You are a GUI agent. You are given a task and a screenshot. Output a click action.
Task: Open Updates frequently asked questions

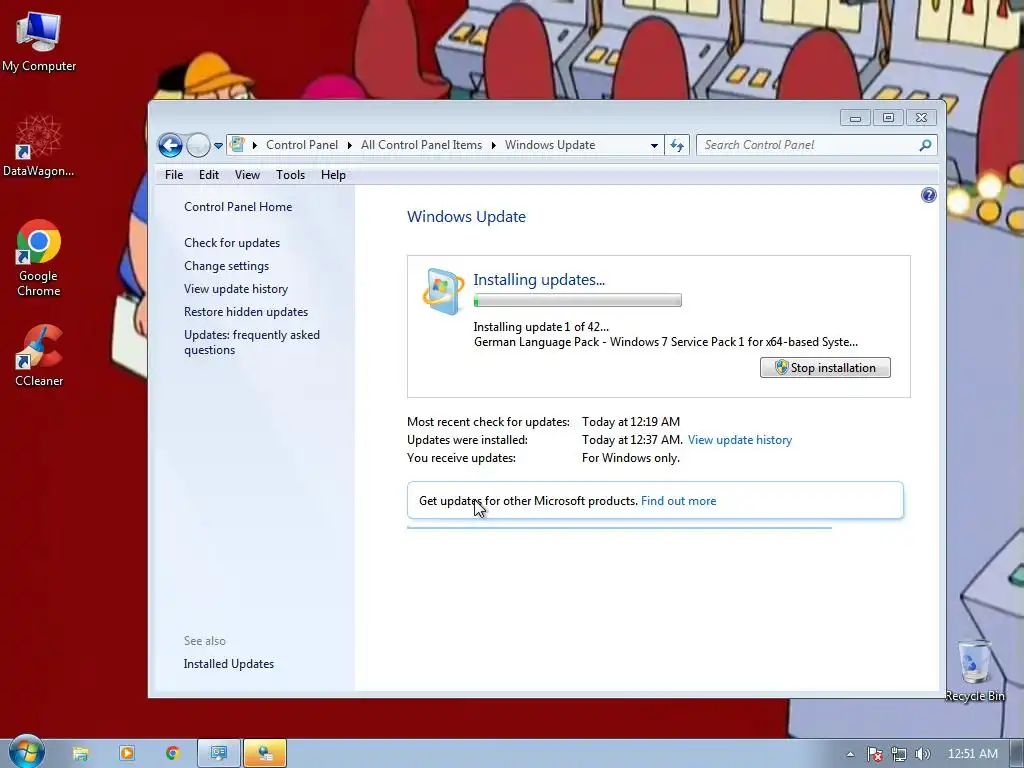(251, 342)
